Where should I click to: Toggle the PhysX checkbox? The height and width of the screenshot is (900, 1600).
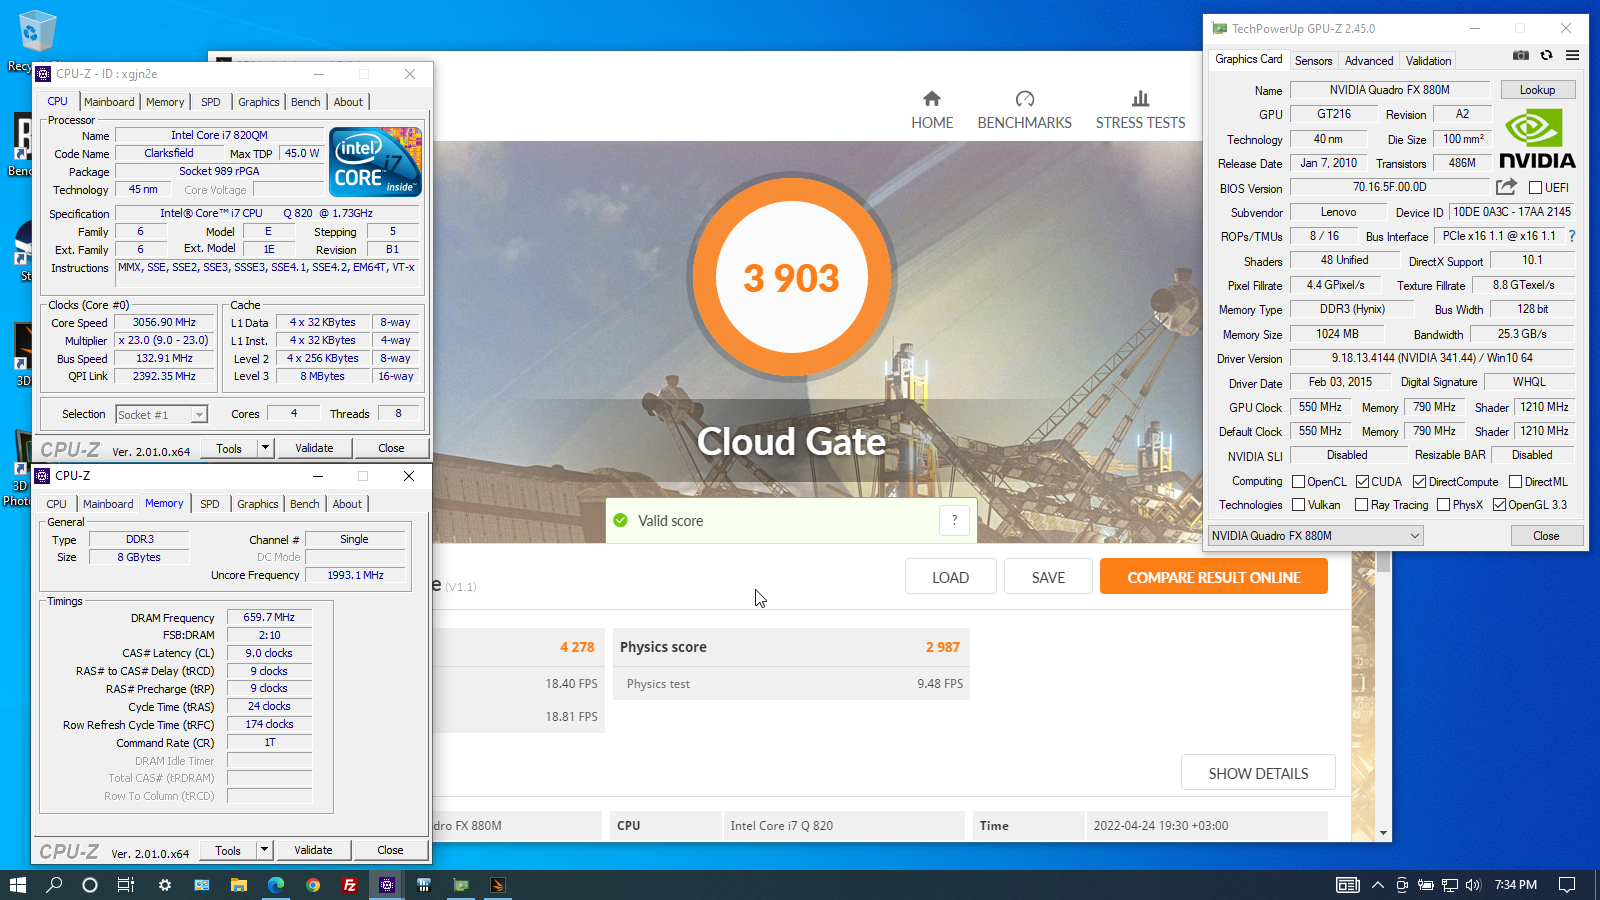click(x=1443, y=505)
